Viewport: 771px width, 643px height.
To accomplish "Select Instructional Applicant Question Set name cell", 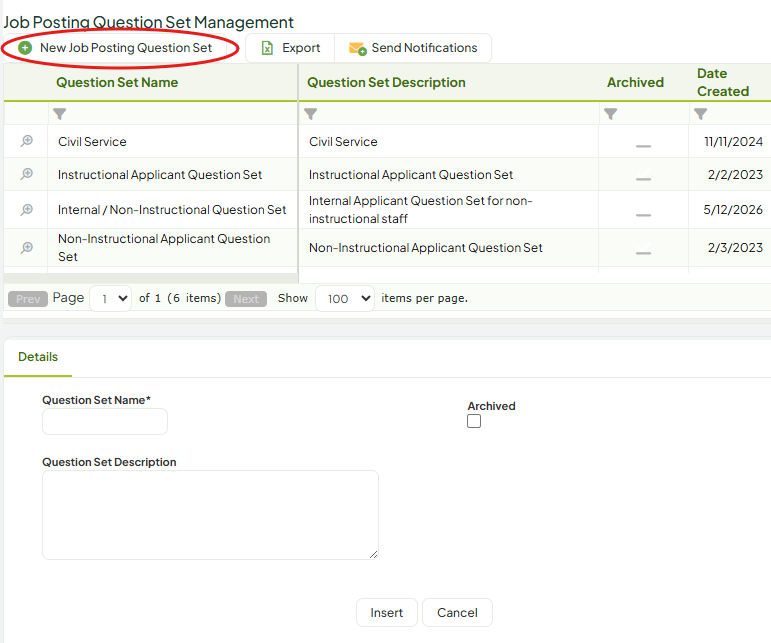I will click(173, 175).
